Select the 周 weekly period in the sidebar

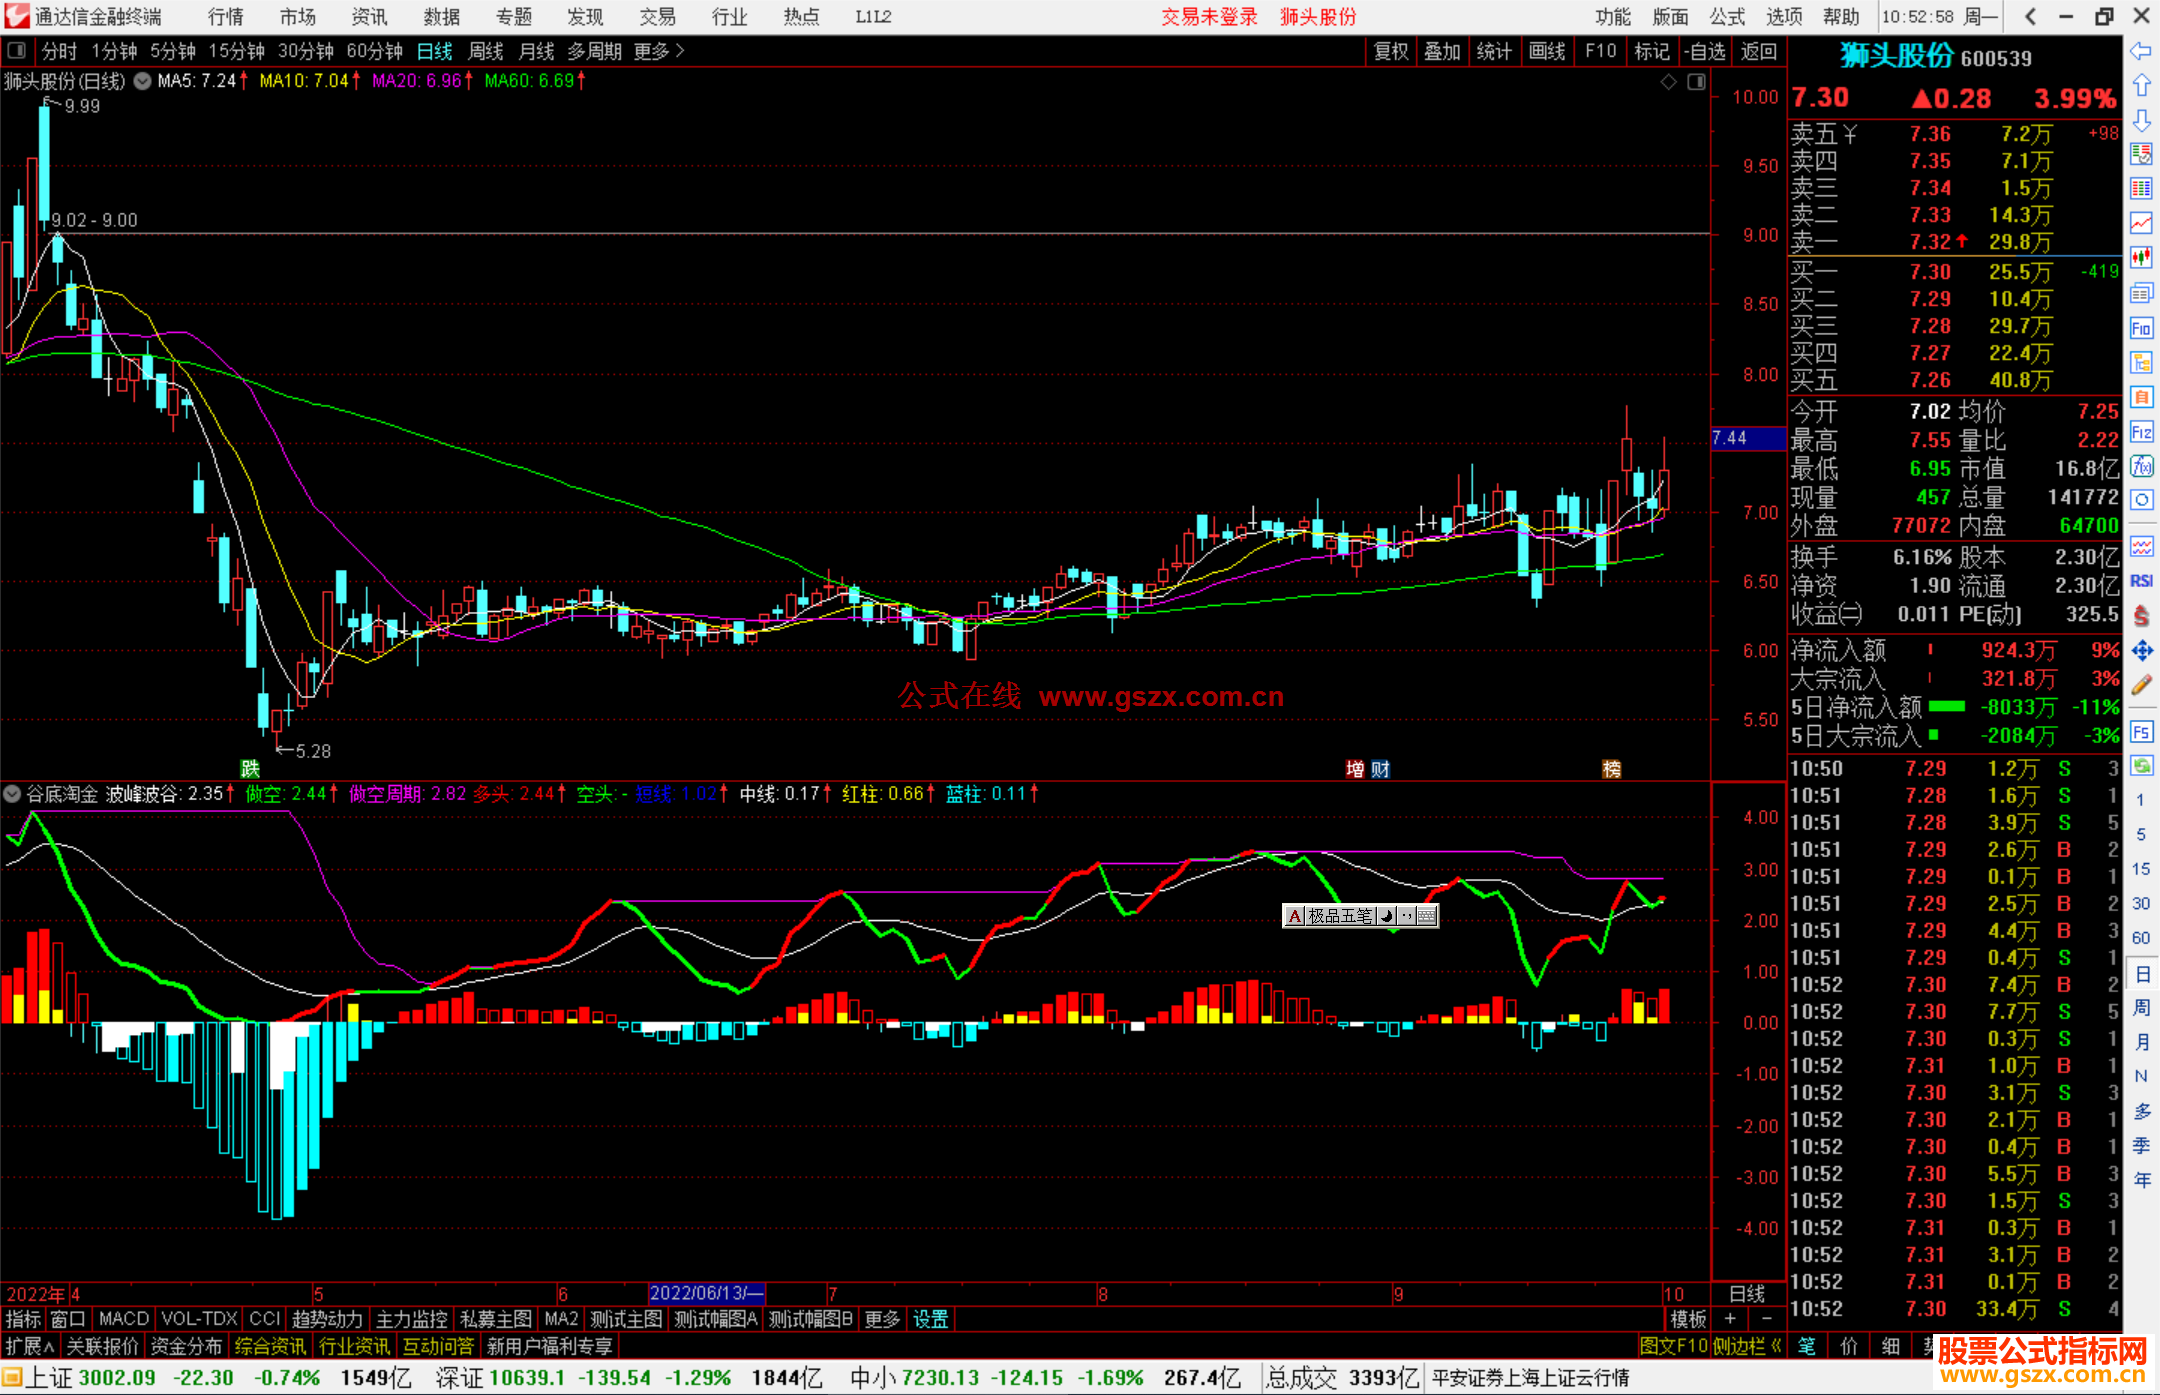(2141, 1007)
